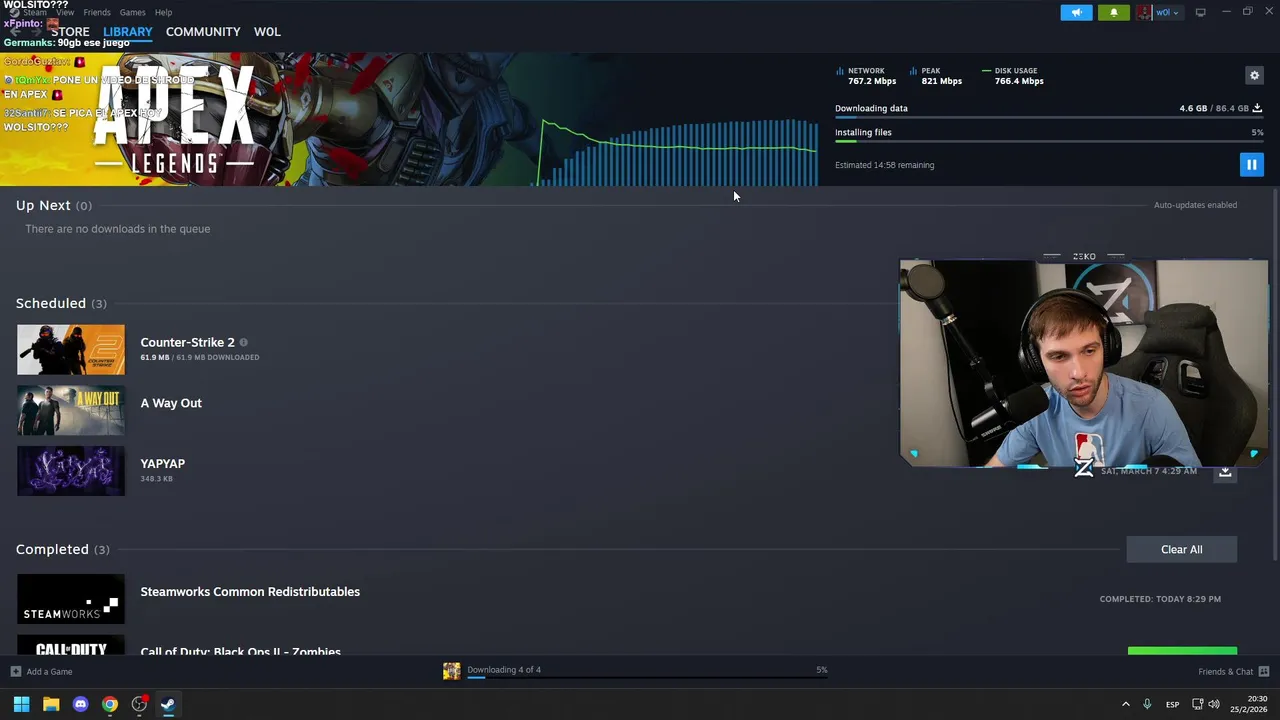Click the ESP language indicator
This screenshot has height=720, width=1280.
(x=1172, y=704)
